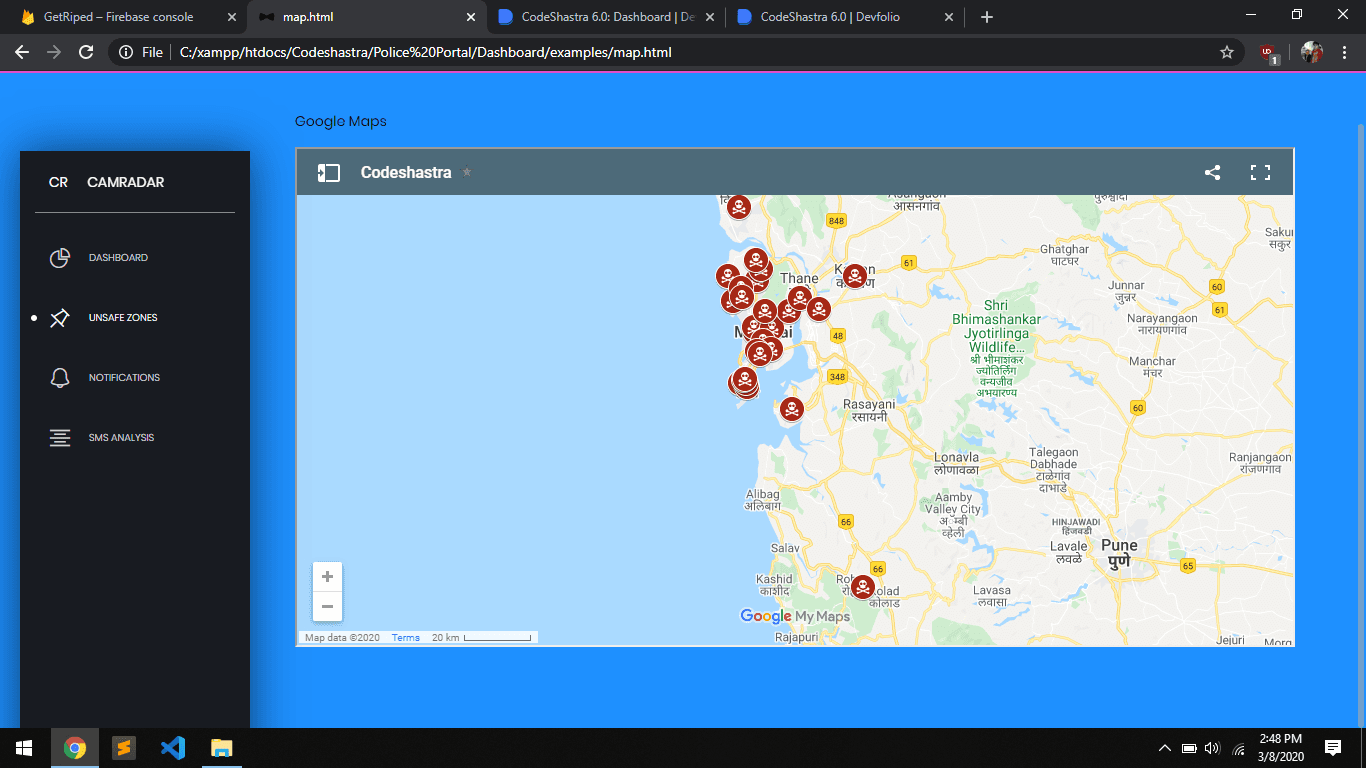Star the Codeshastra map

(466, 173)
